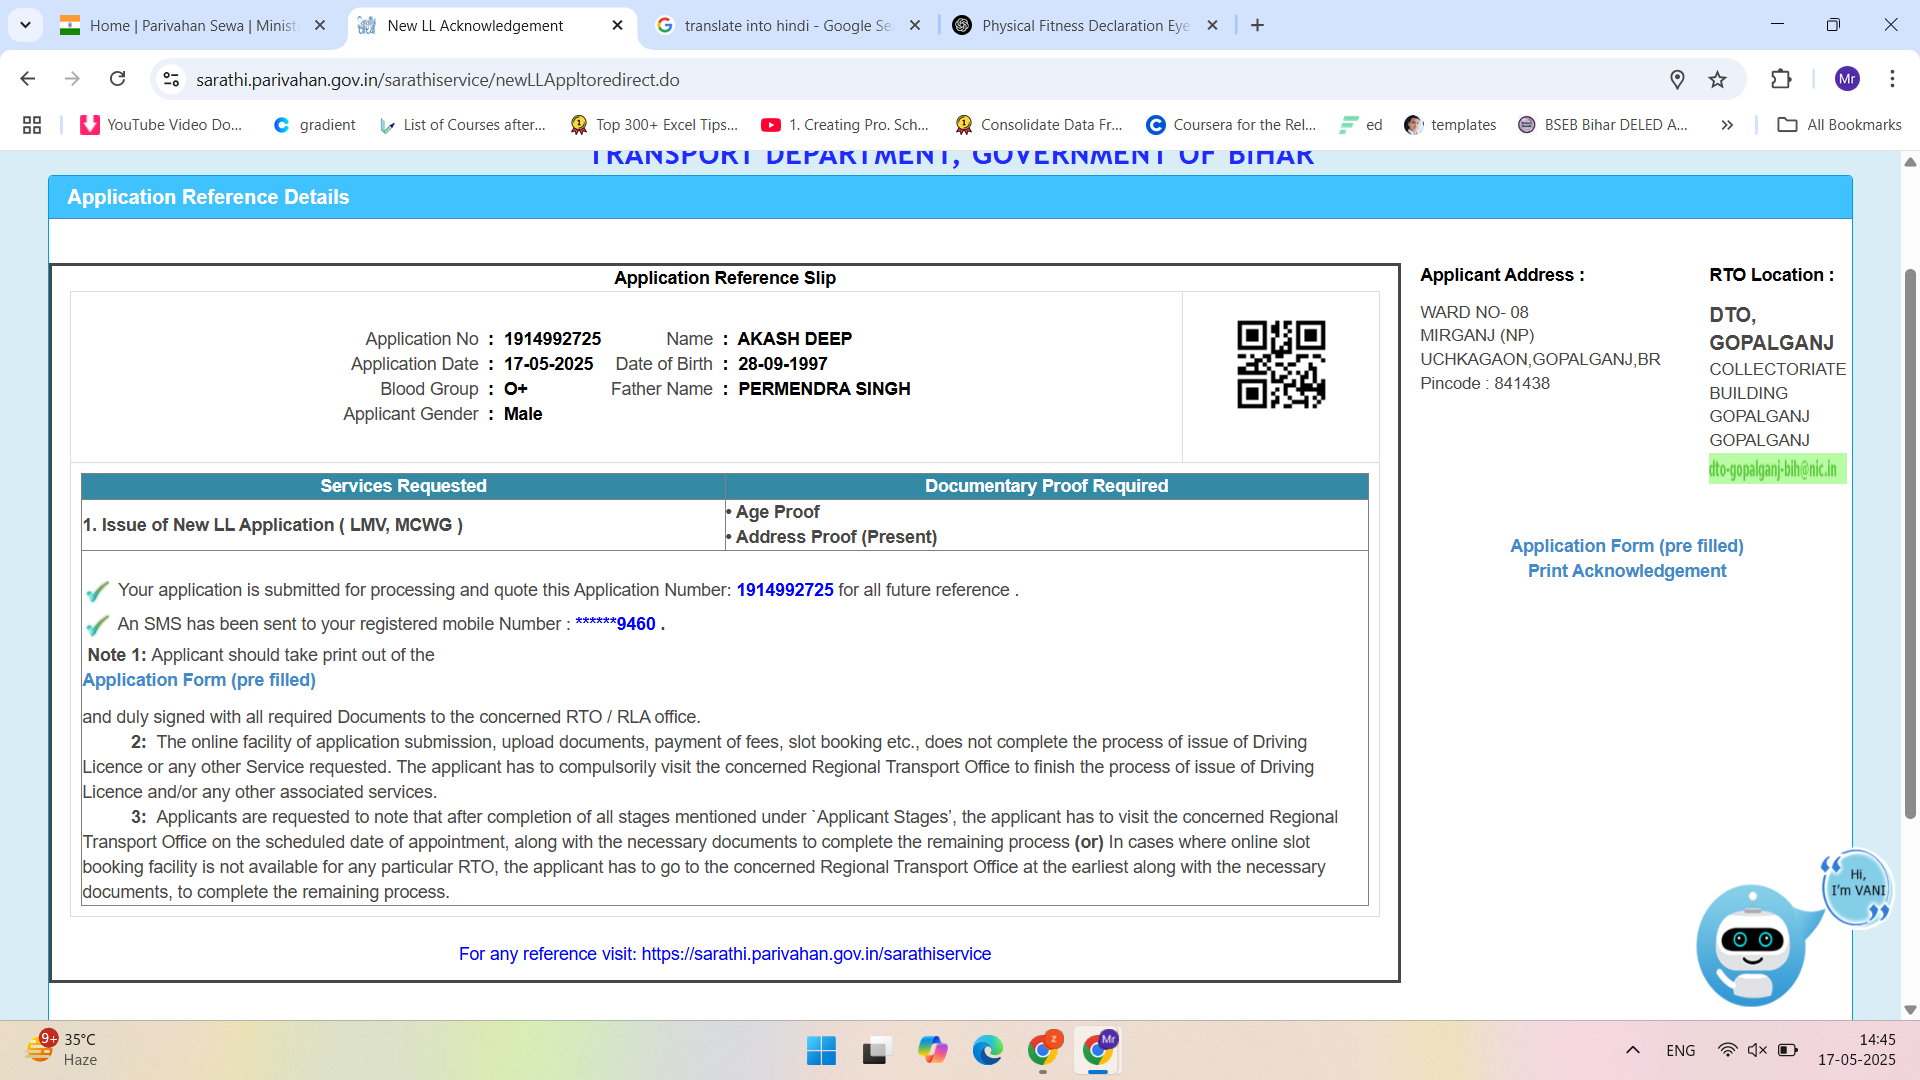This screenshot has height=1080, width=1920.
Task: Click the location pin icon in address bar
Action: pyautogui.click(x=1677, y=79)
